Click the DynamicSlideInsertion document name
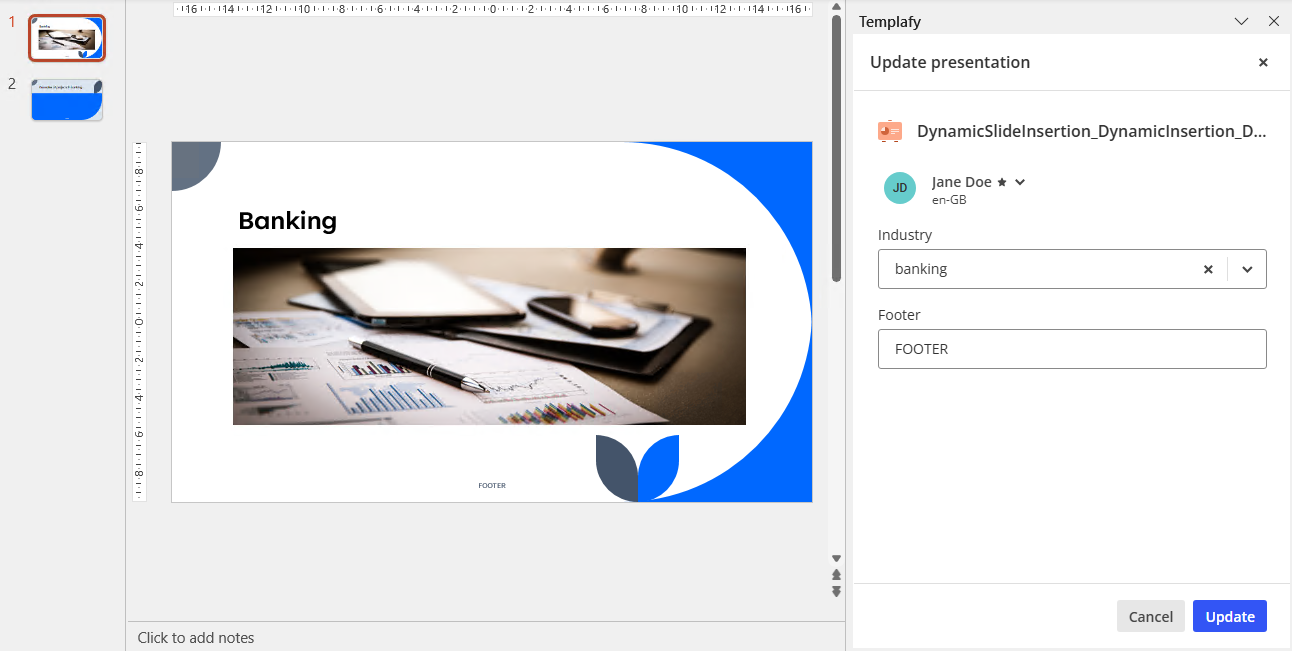Viewport: 1292px width, 651px height. point(1092,131)
